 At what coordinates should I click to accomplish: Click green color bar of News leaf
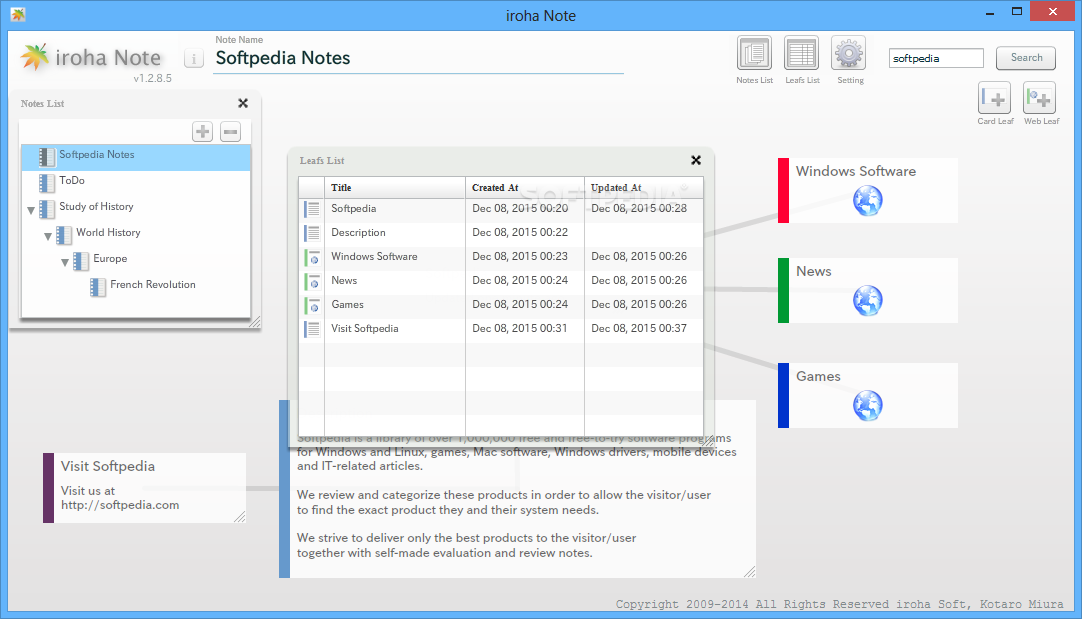[783, 291]
